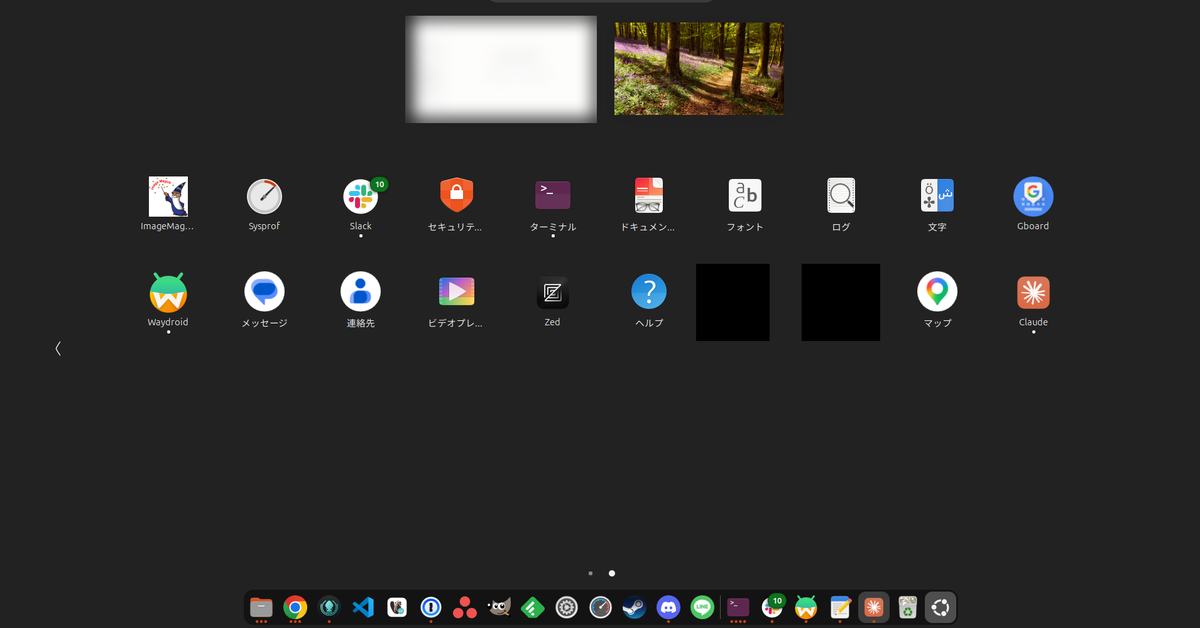Launch the 文字 characters app
The image size is (1200, 628).
pos(937,195)
